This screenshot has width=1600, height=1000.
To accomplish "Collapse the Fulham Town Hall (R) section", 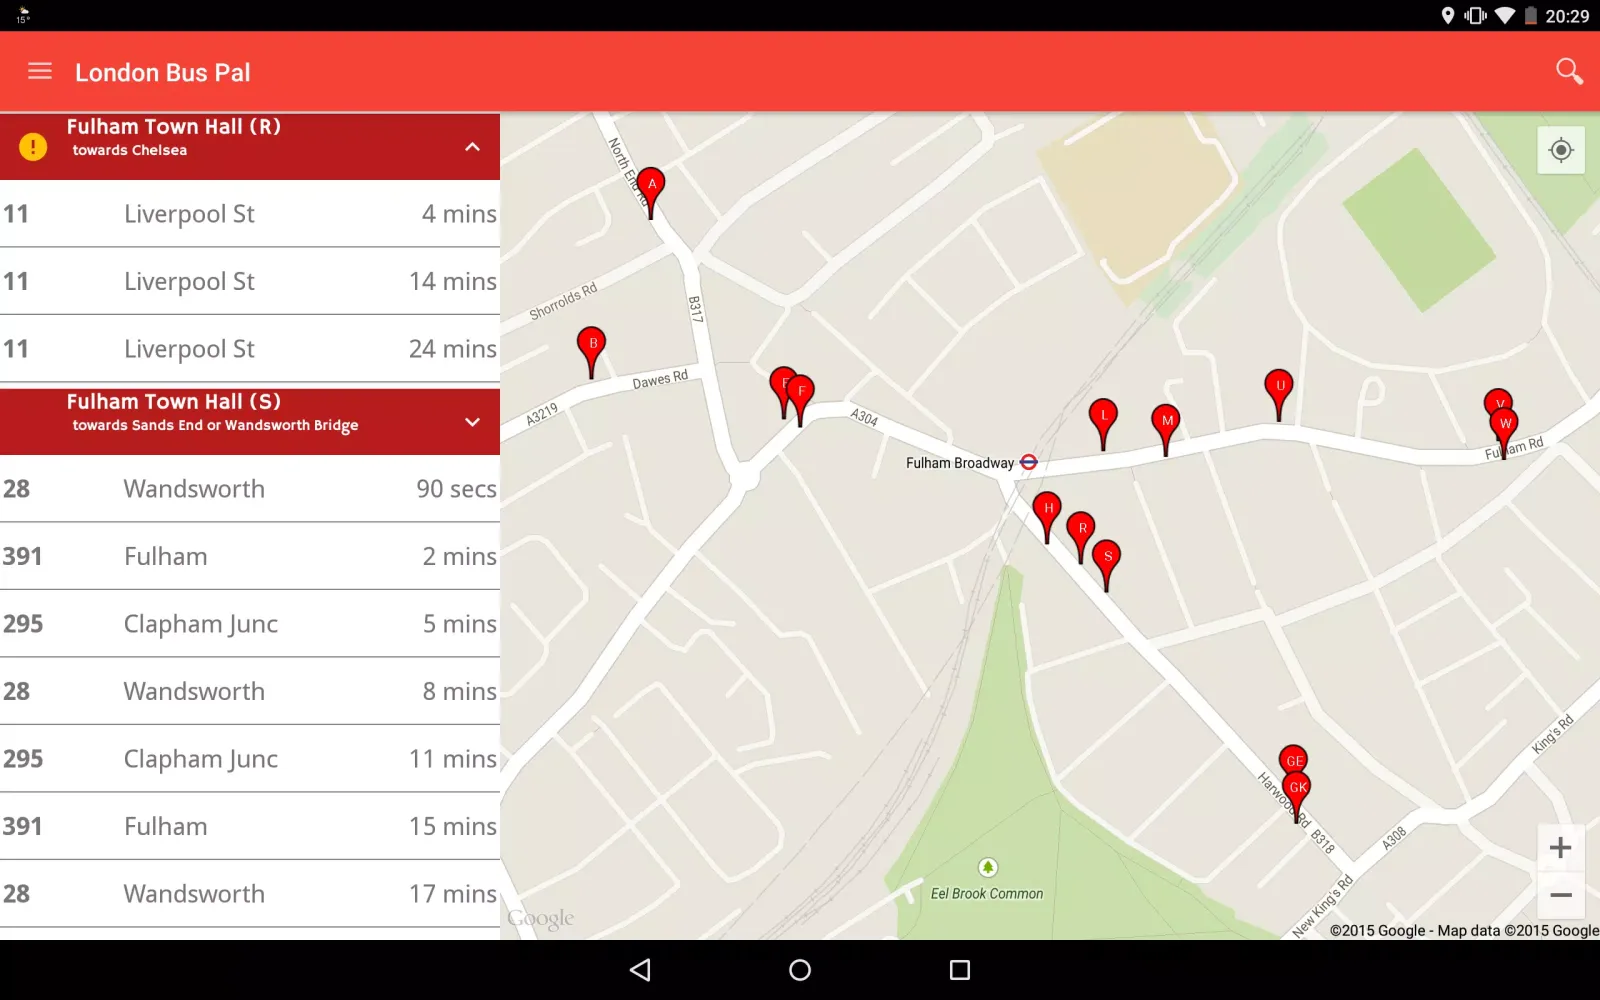I will [473, 147].
